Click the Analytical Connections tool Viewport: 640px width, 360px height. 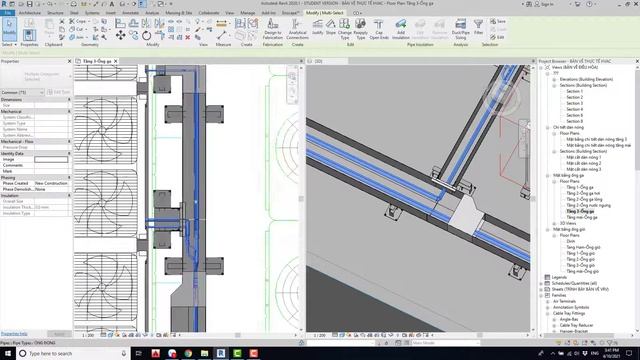point(297,29)
